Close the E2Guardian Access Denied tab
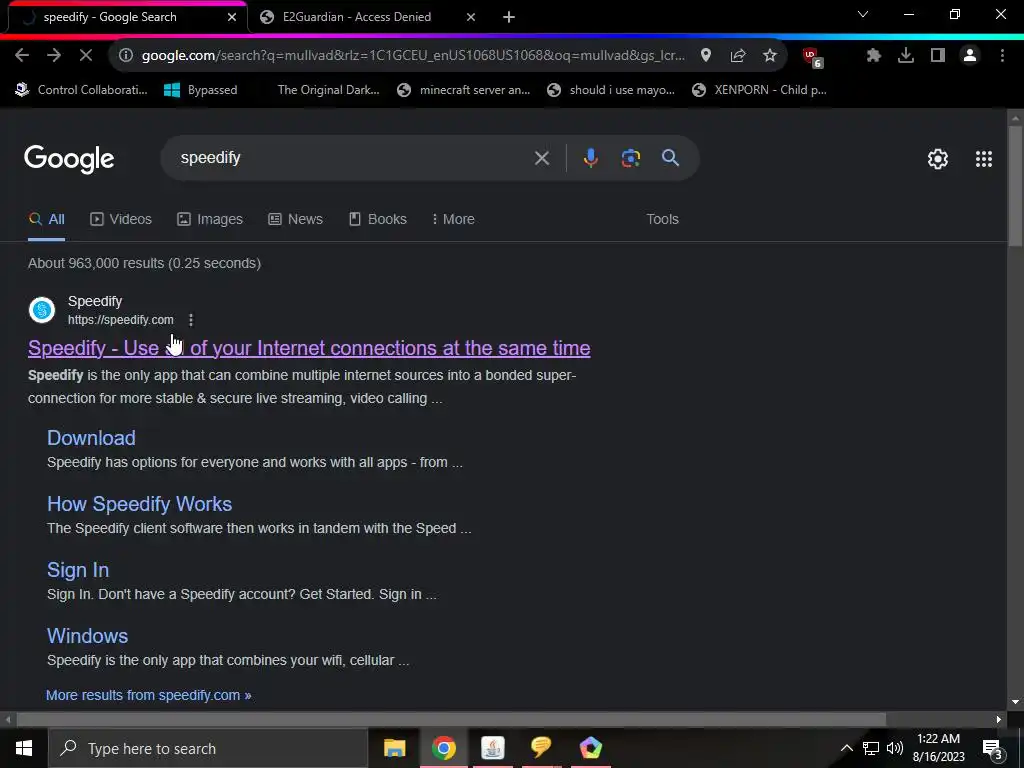This screenshot has height=768, width=1024. (x=471, y=17)
